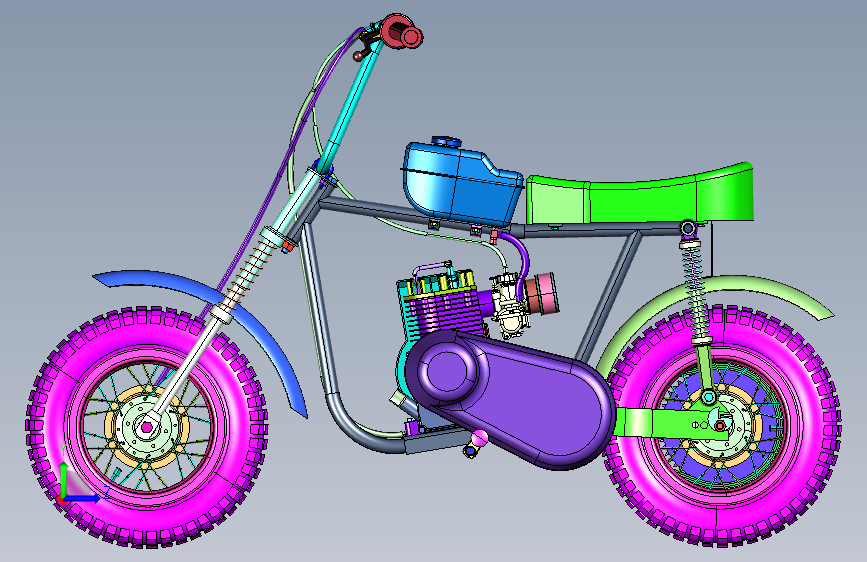
Task: Pick the diagonal grey rear frame brace
Action: point(609,296)
